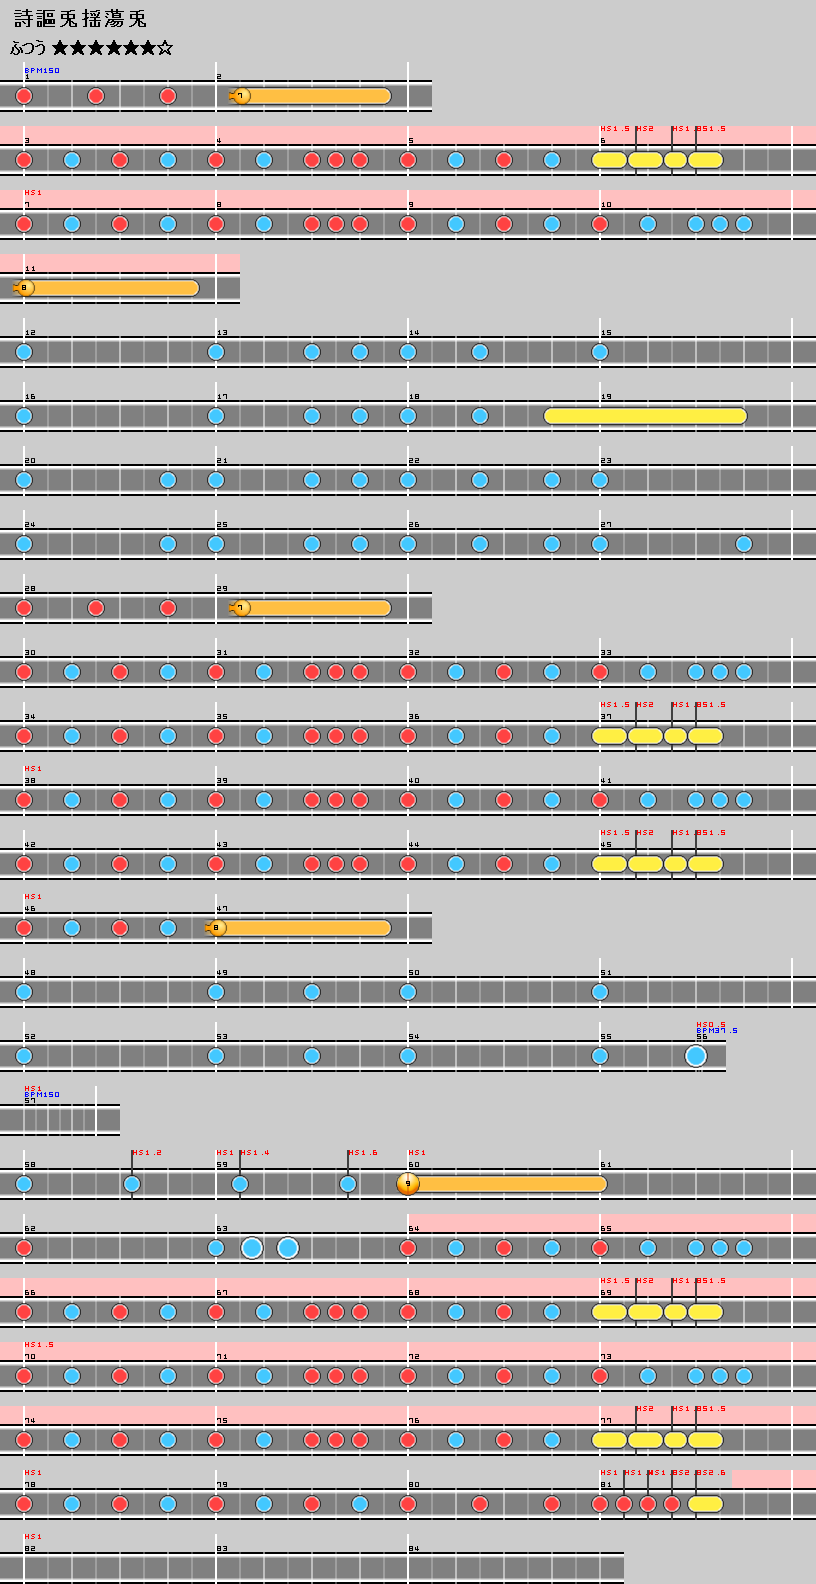This screenshot has height=1584, width=816.
Task: Select the BPM37.5 marker near measure 56
Action: [717, 1031]
